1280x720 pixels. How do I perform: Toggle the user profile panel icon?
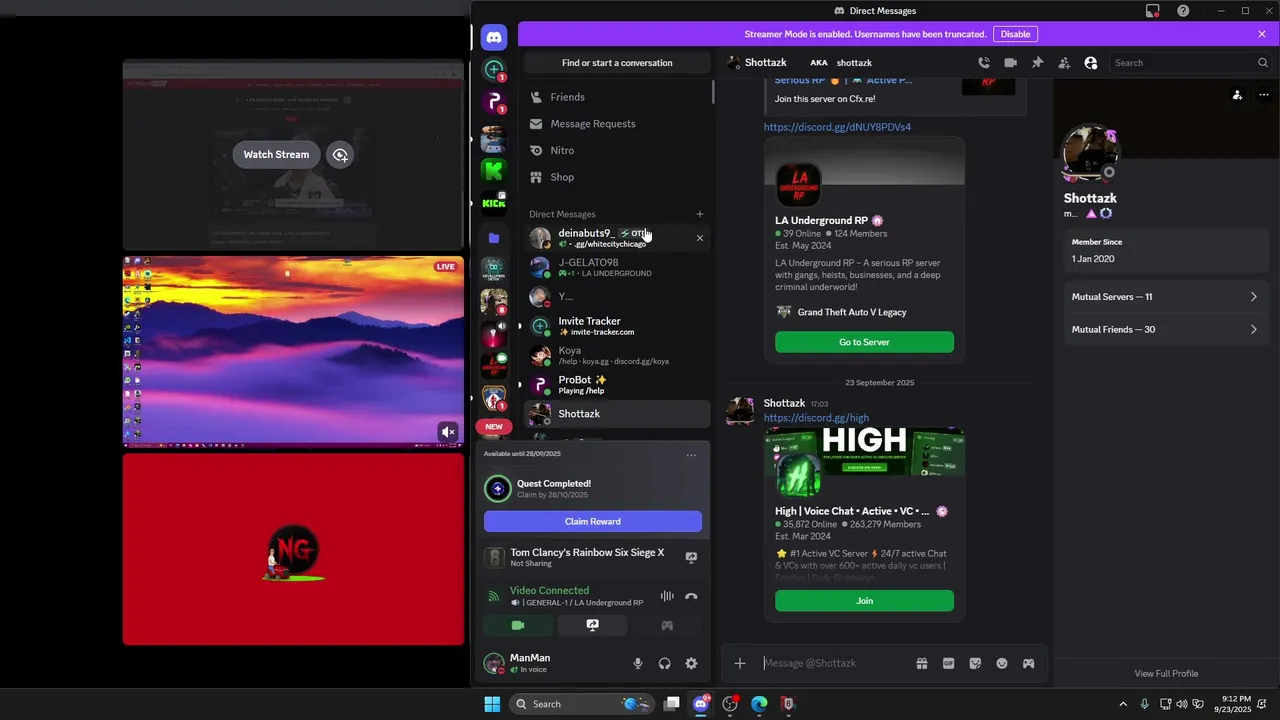(1091, 63)
